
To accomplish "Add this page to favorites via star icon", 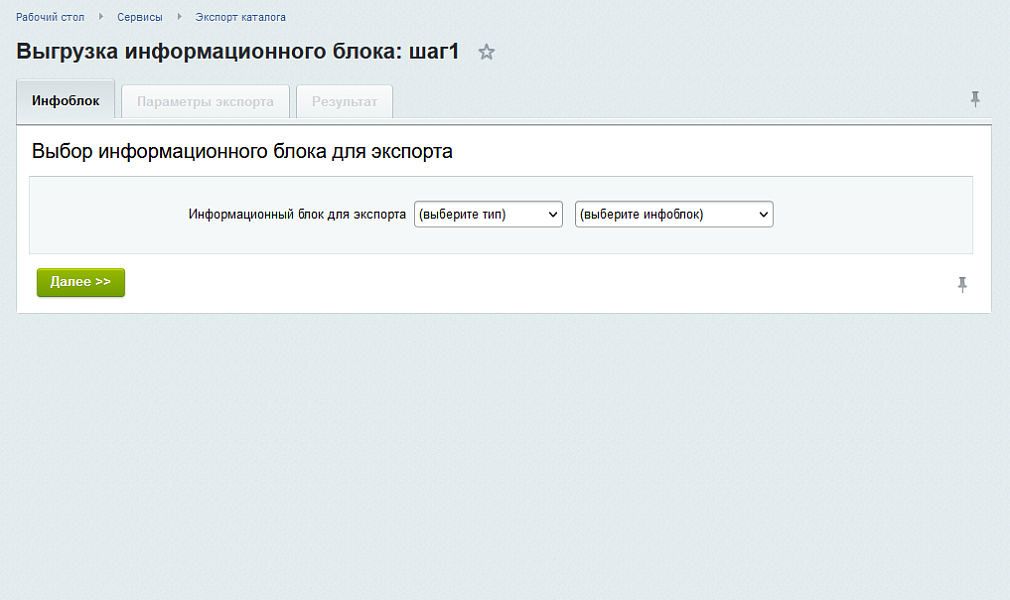I will (x=487, y=52).
